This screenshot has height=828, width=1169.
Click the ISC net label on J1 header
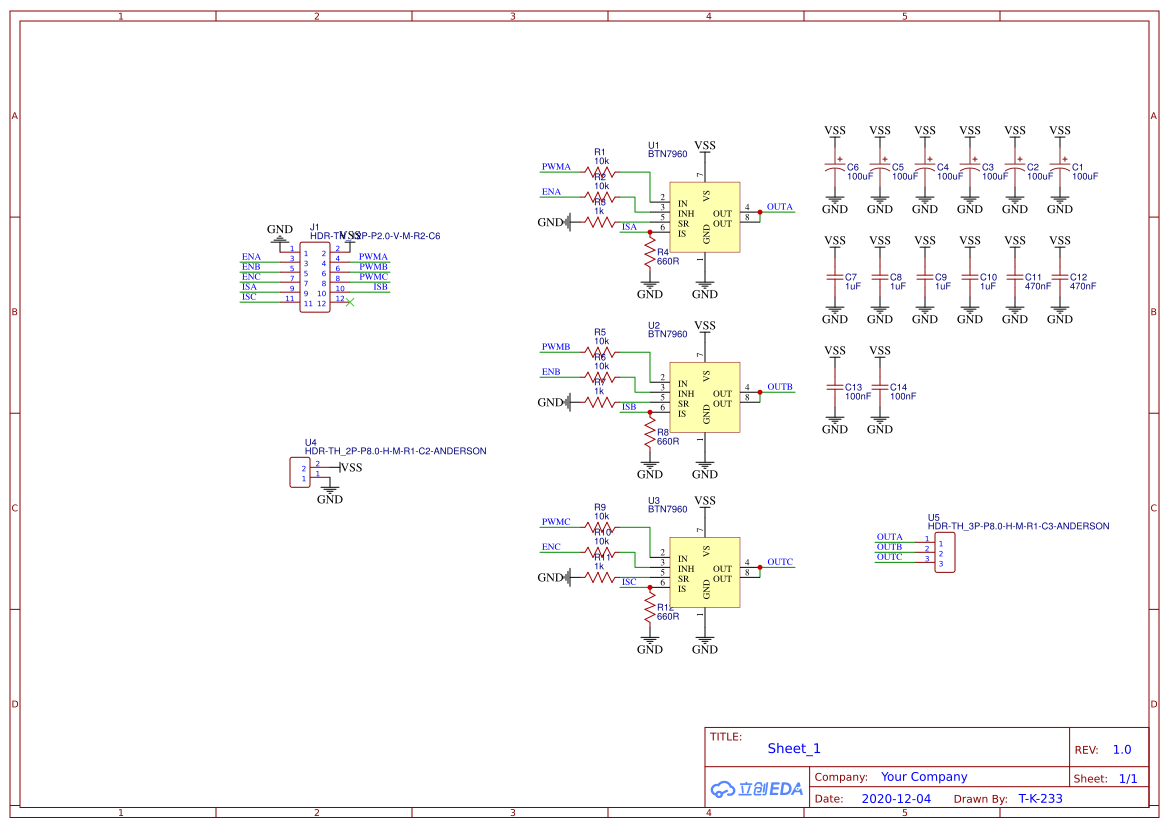point(249,297)
